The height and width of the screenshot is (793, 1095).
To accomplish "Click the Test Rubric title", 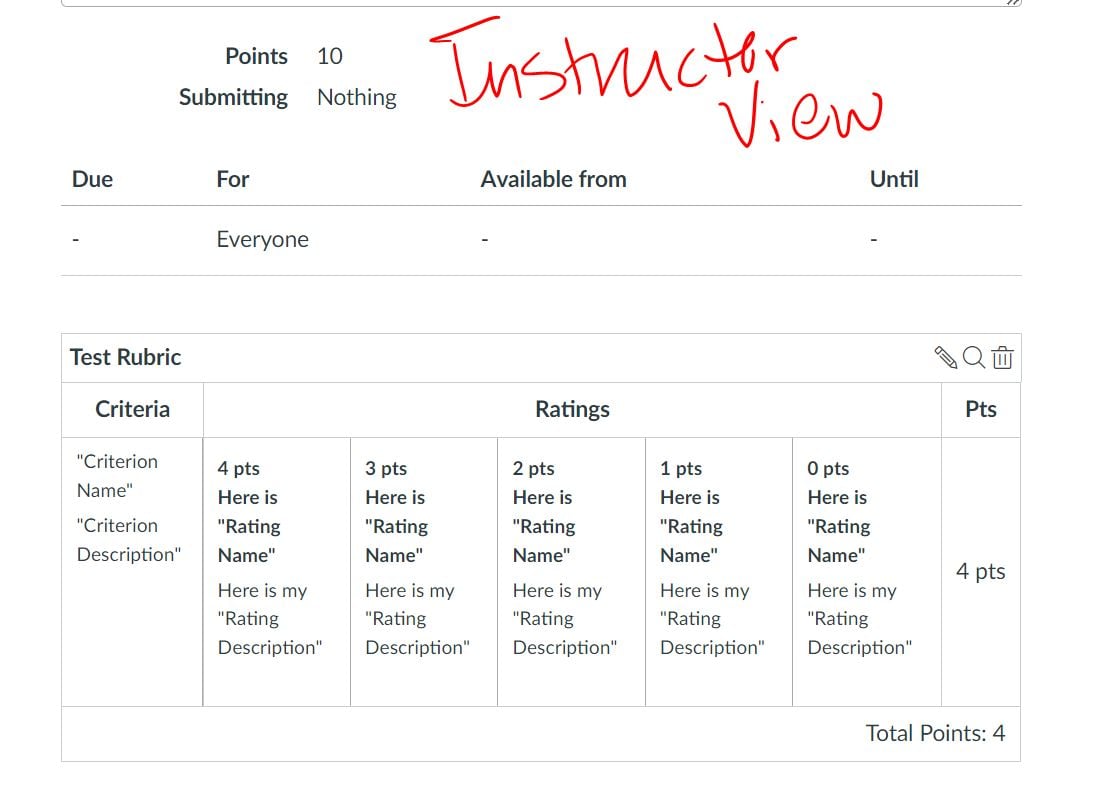I will 124,357.
